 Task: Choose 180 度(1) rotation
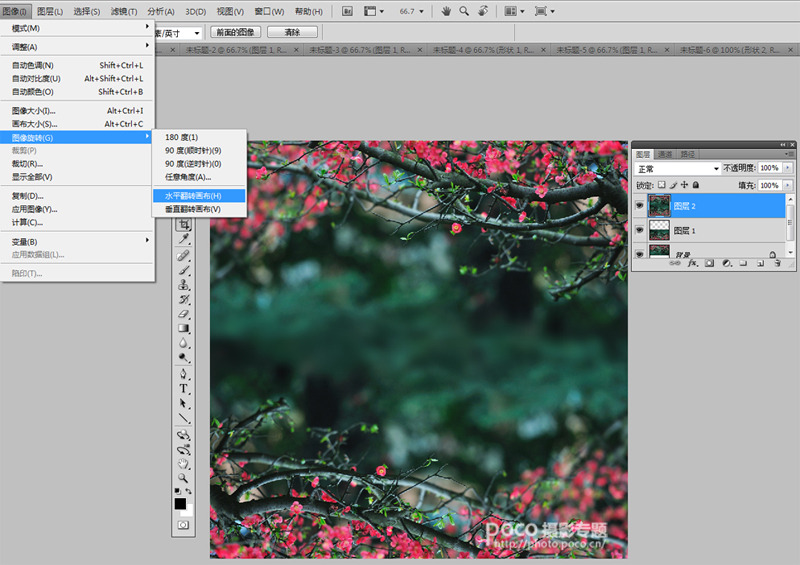[x=199, y=137]
